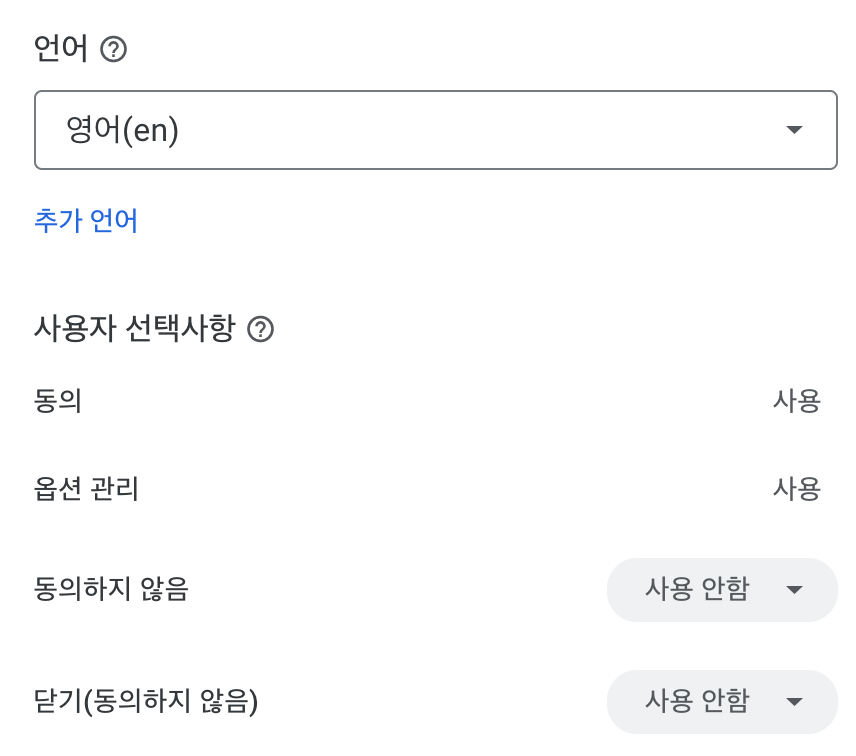Click the 사용자 선택사항 section heading
856x756 pixels.
click(x=135, y=328)
